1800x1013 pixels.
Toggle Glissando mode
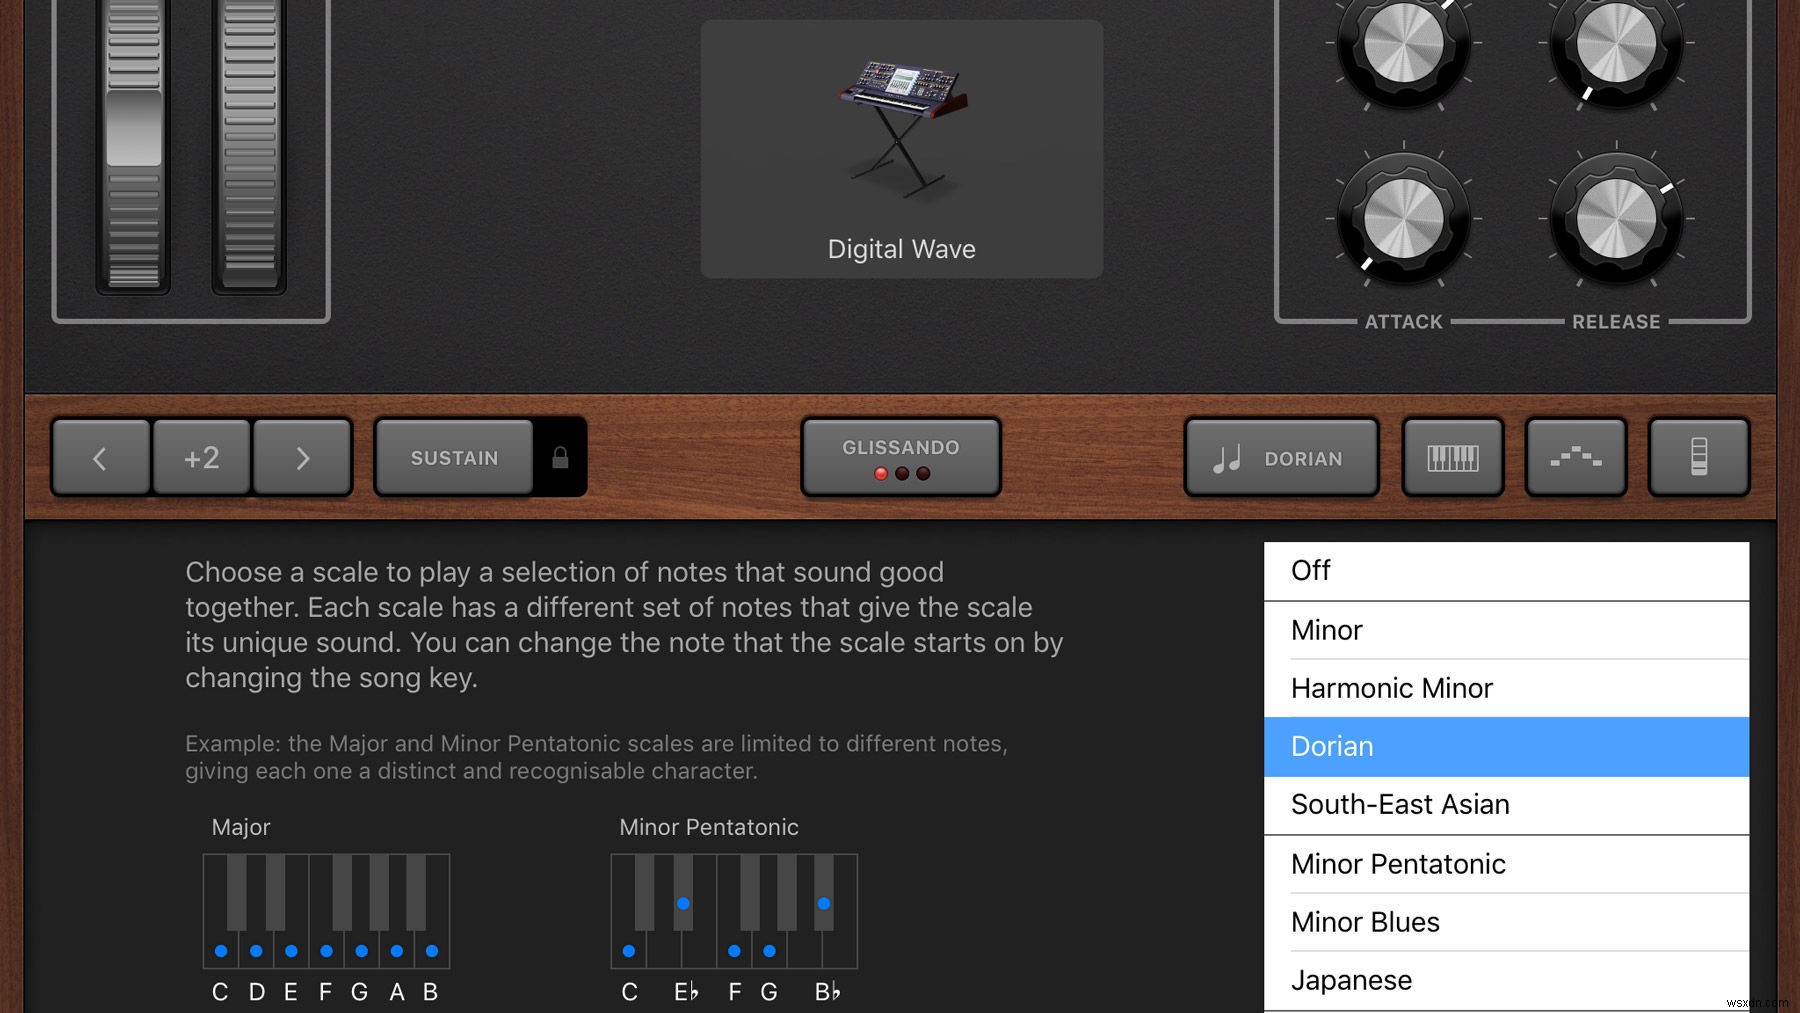coord(899,456)
